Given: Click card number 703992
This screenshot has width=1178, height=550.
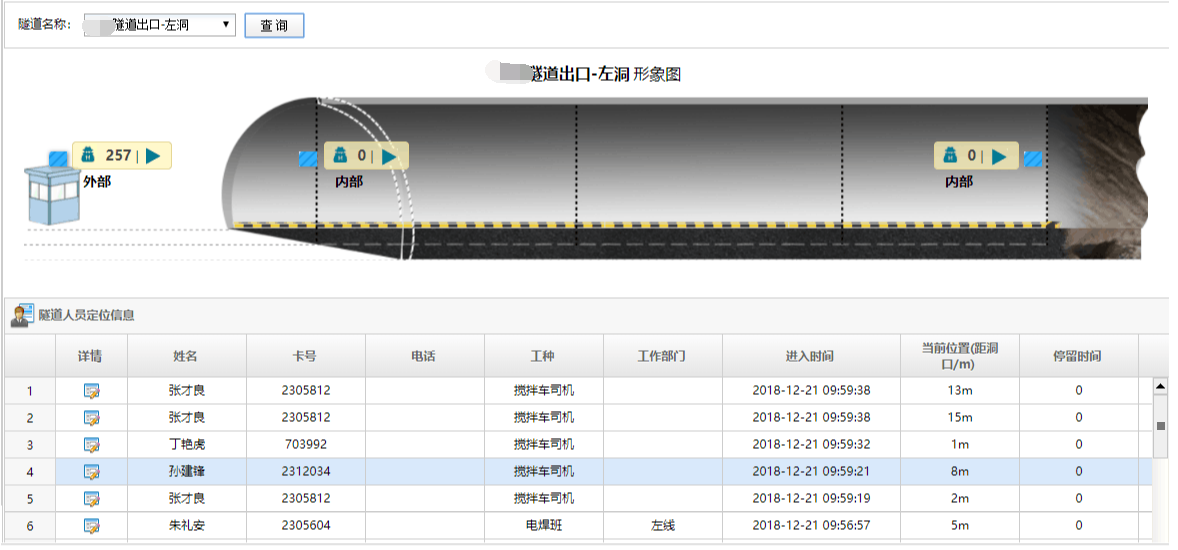Looking at the screenshot, I should pos(306,445).
